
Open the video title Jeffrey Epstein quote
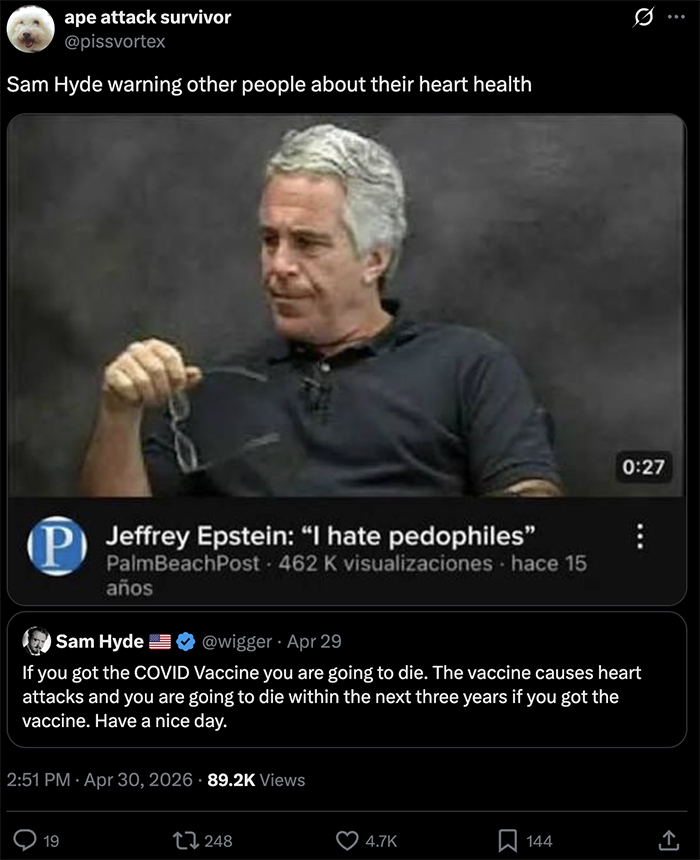(x=320, y=536)
